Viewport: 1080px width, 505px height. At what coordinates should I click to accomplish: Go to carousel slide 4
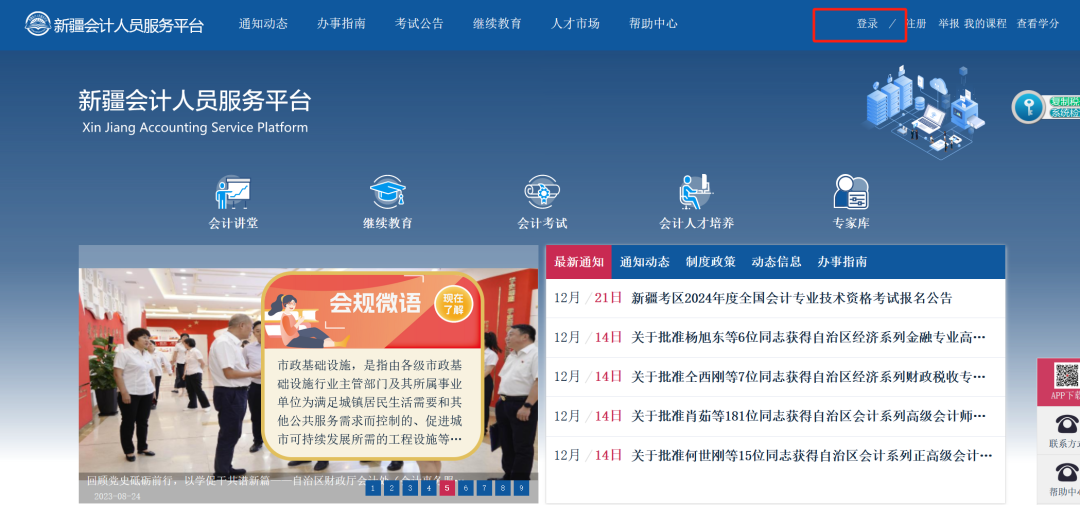[x=428, y=488]
